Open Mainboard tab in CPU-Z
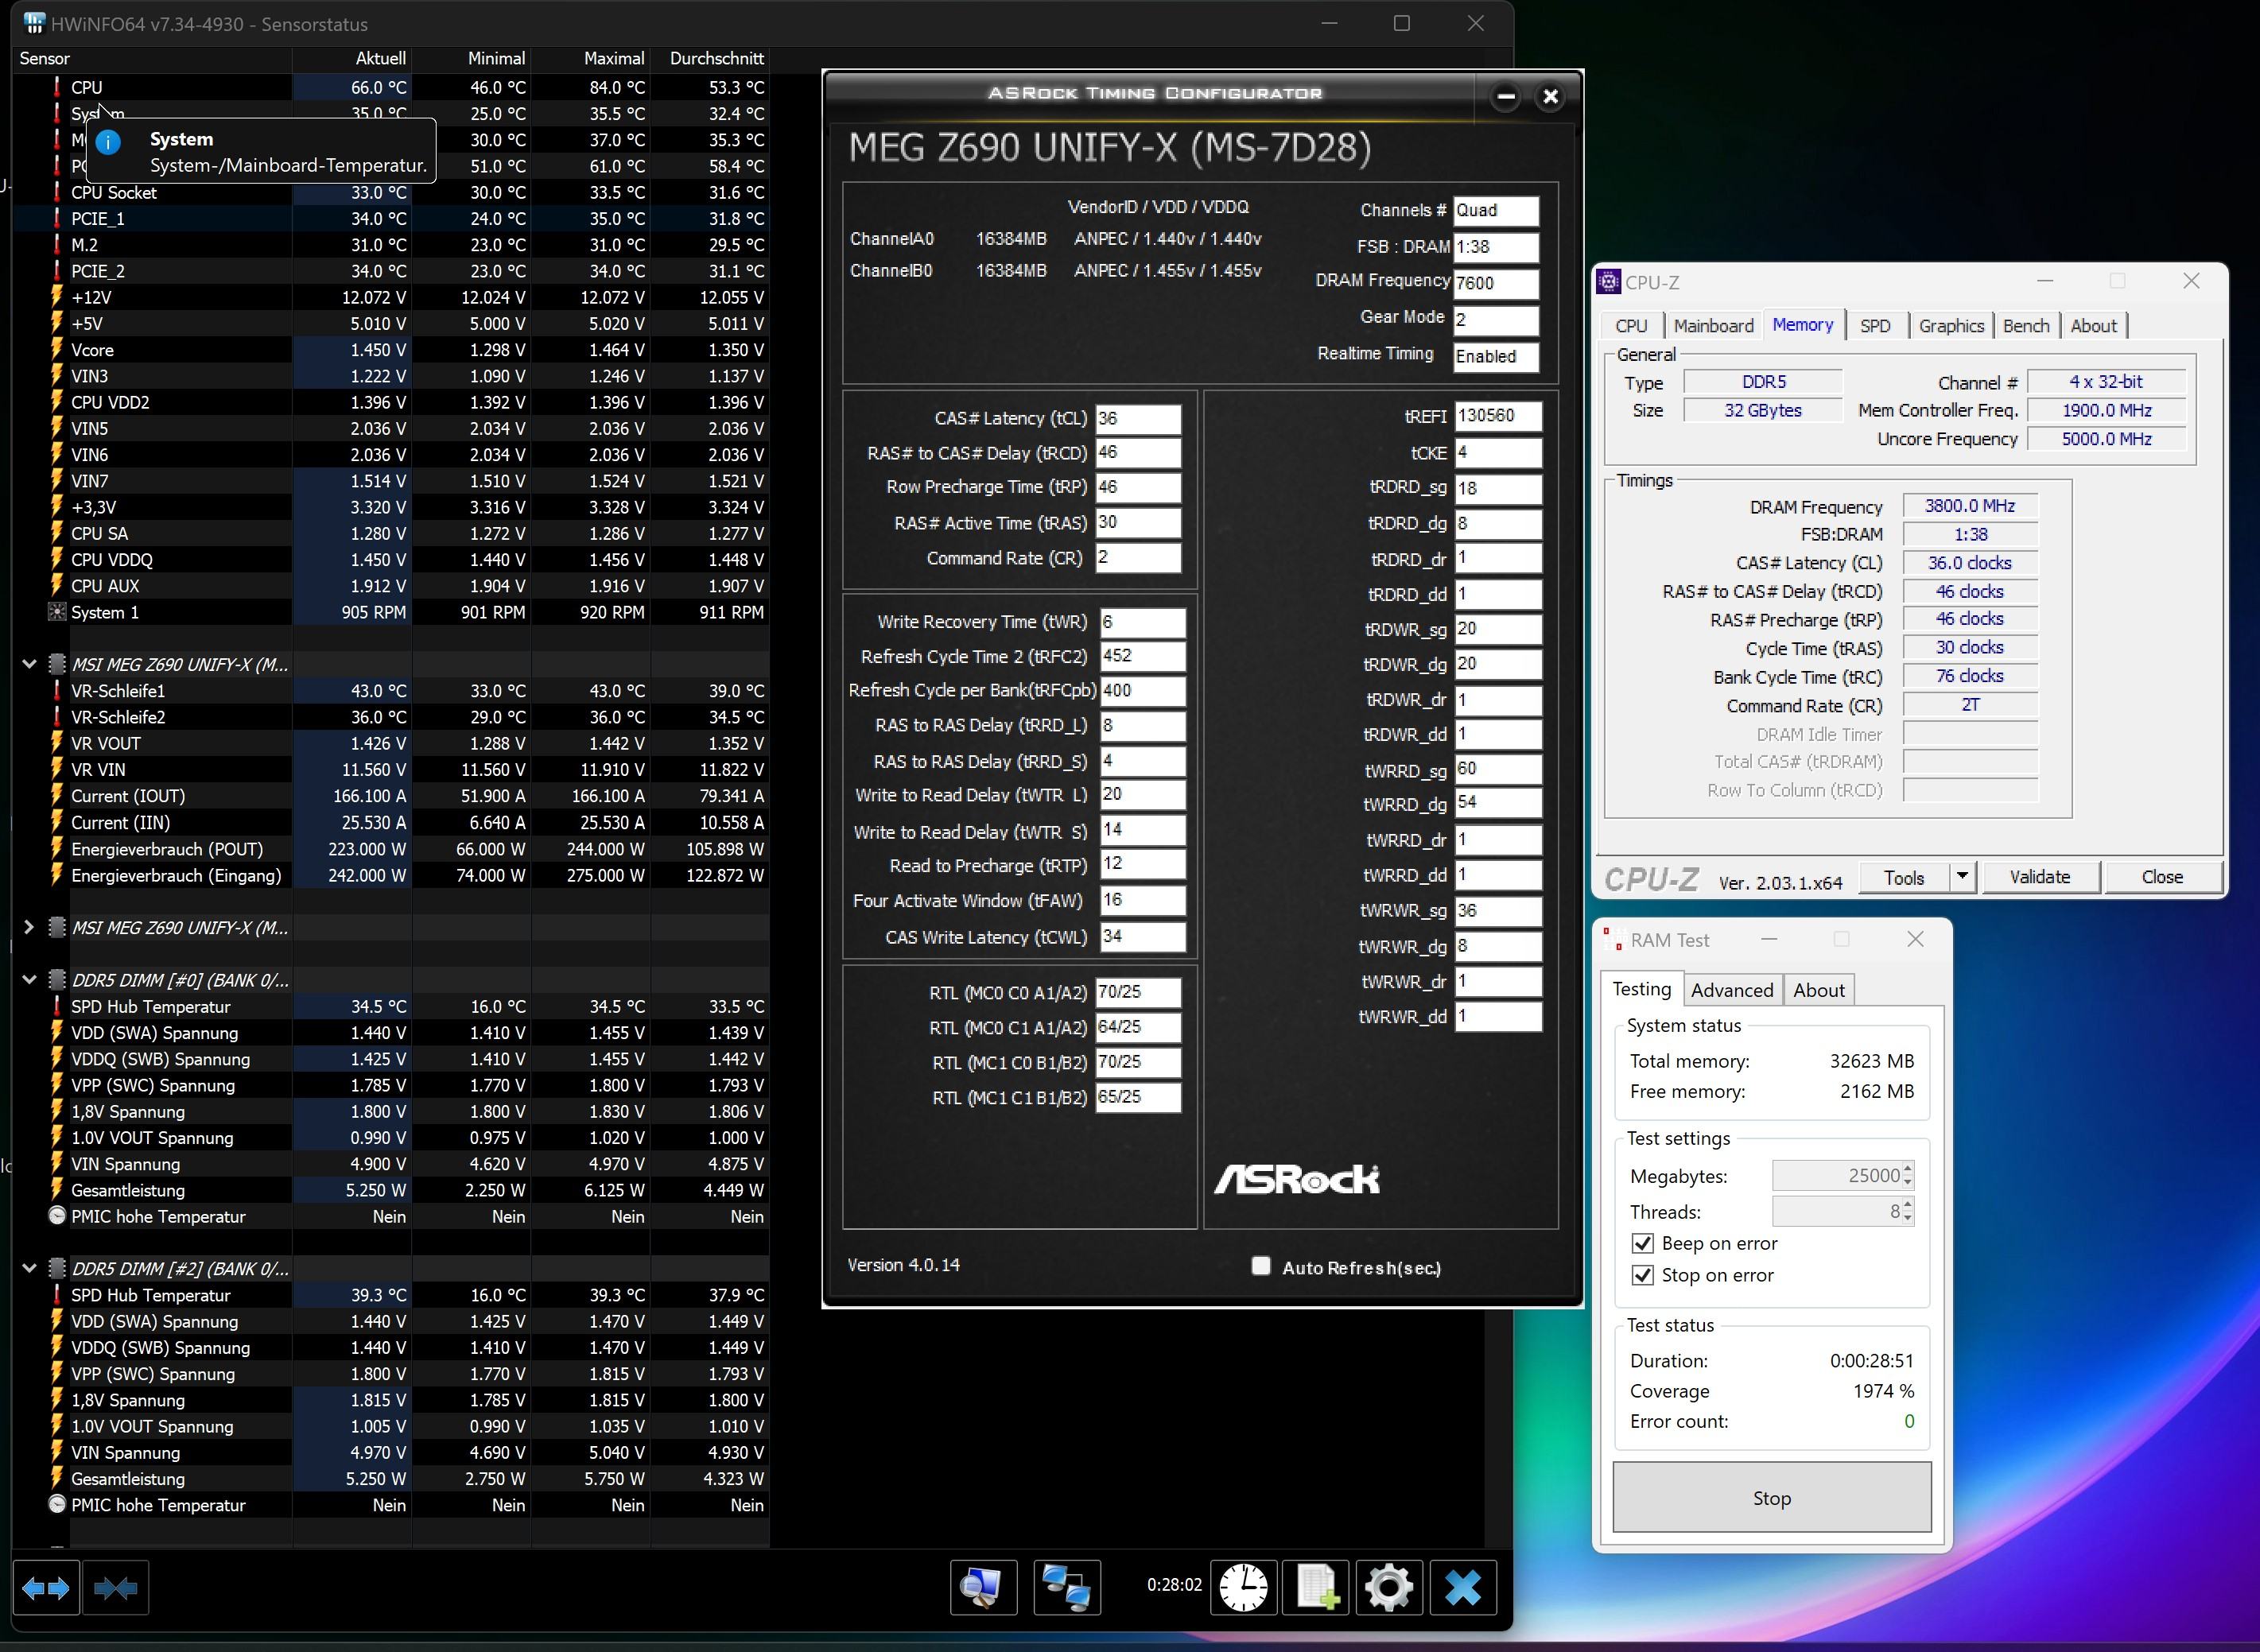 point(1713,326)
